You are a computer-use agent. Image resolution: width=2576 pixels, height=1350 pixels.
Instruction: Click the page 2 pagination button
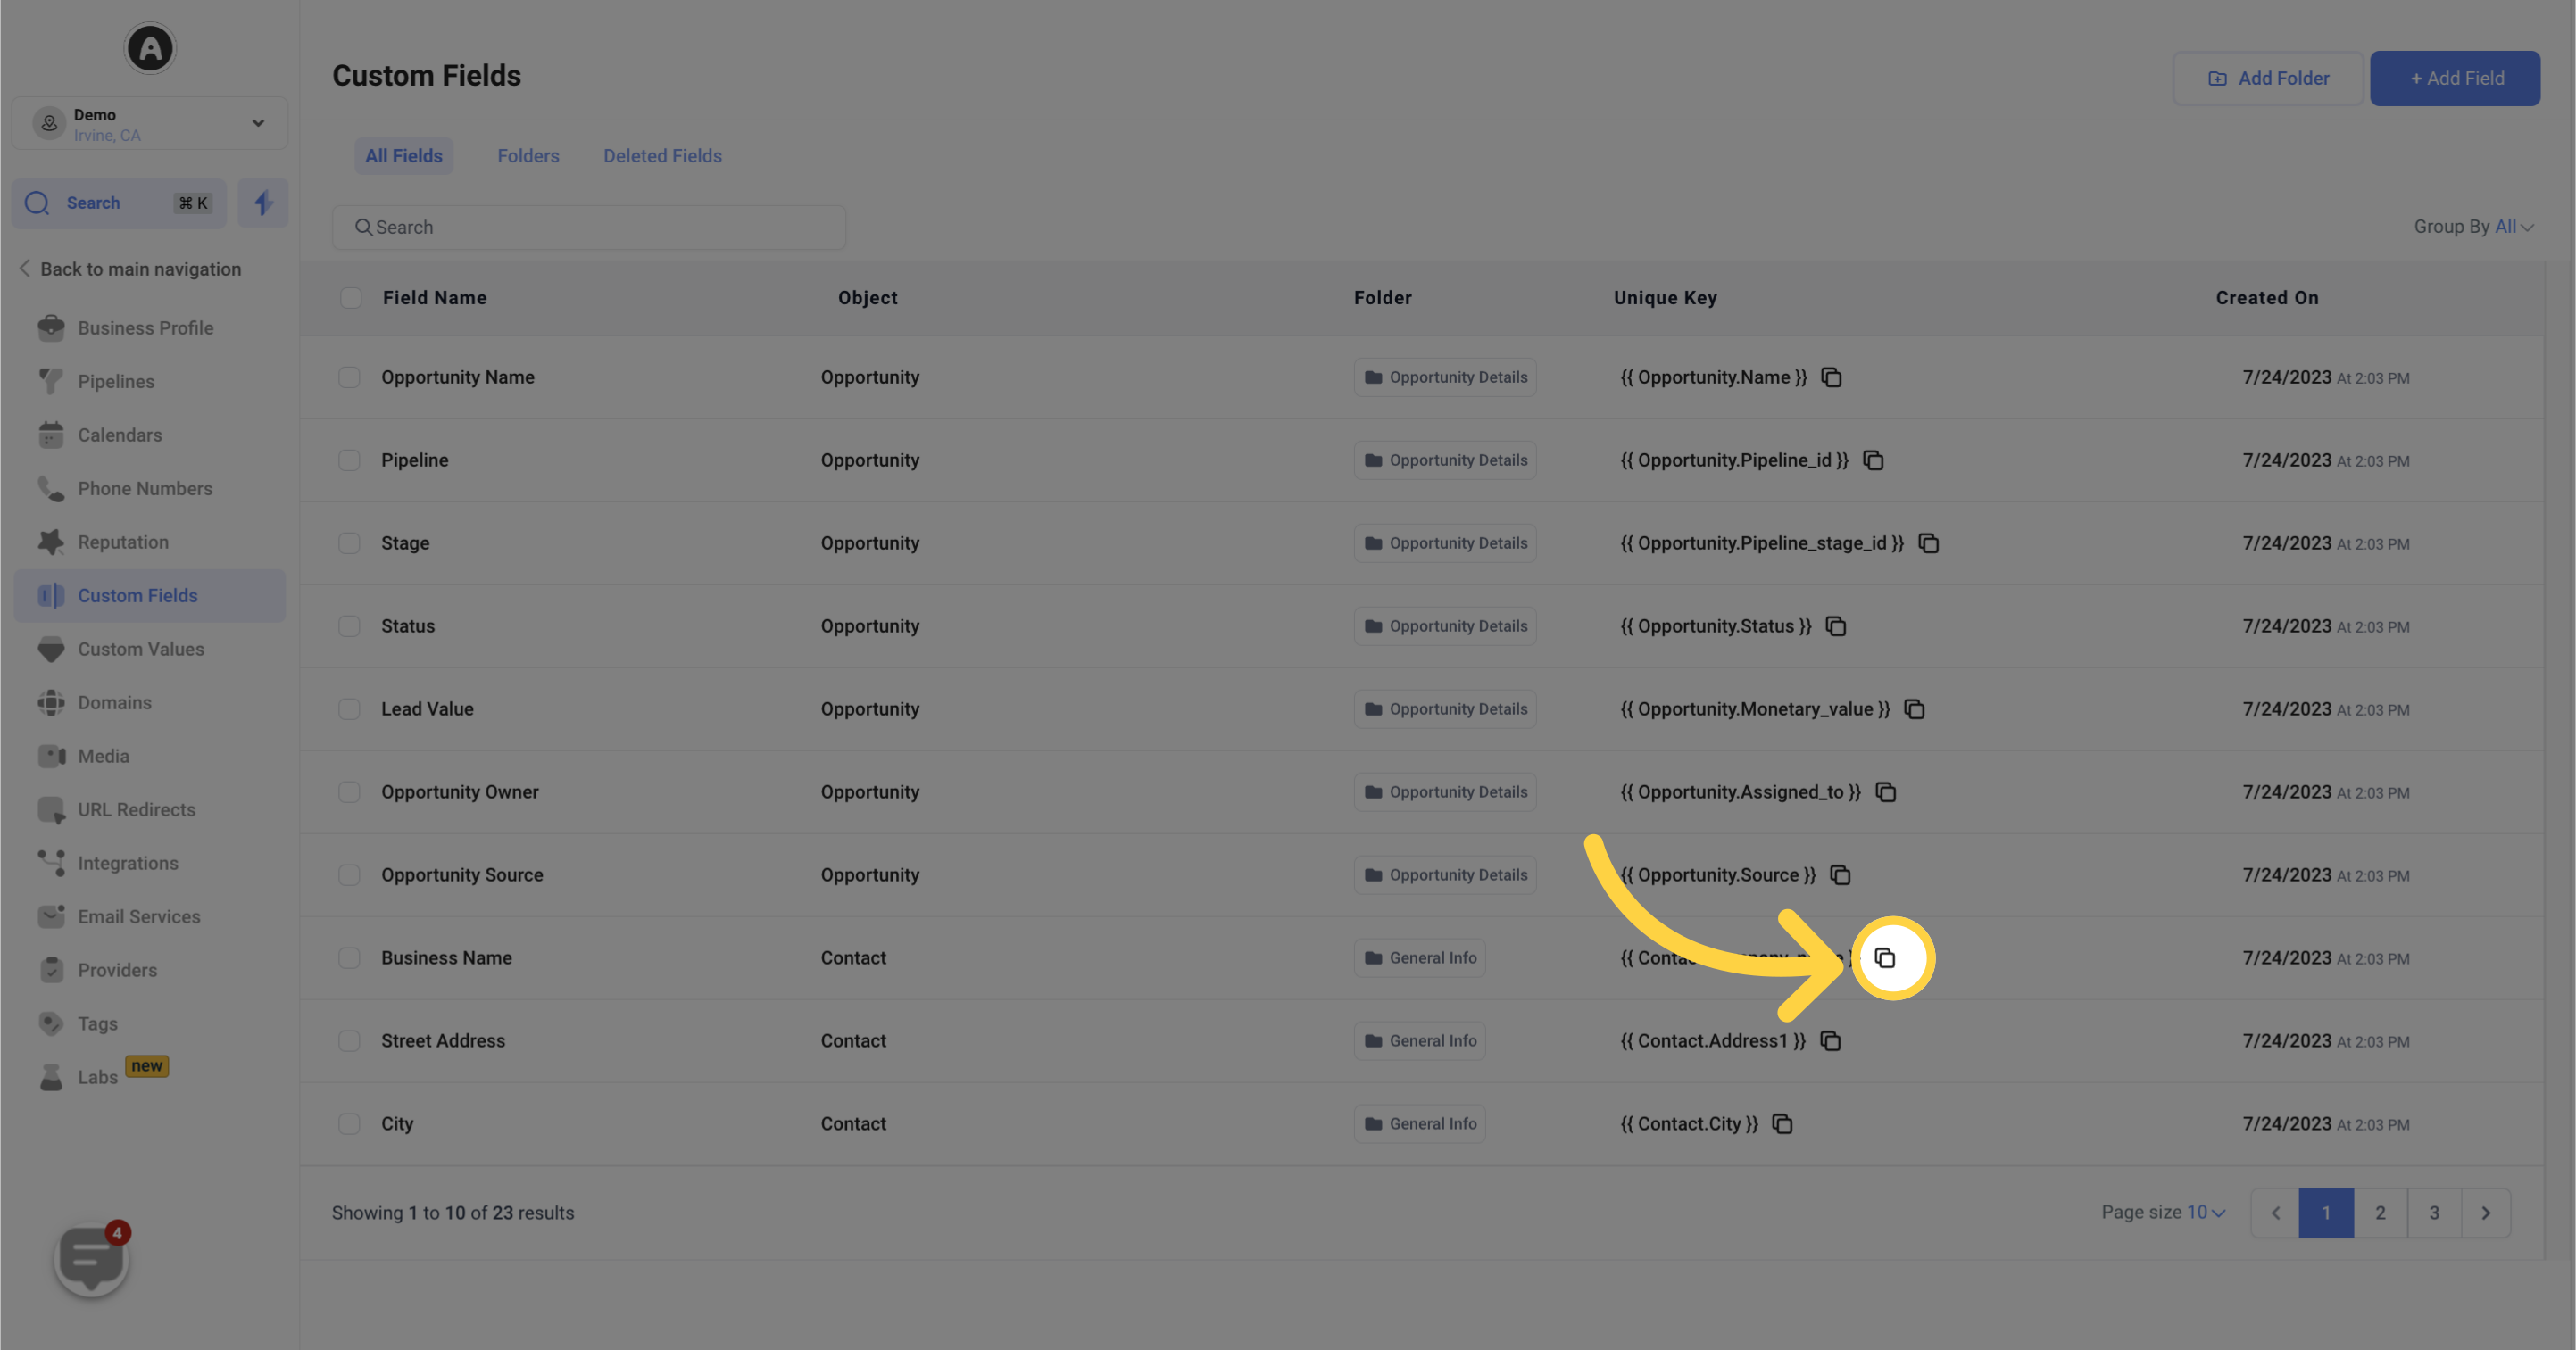2380,1212
